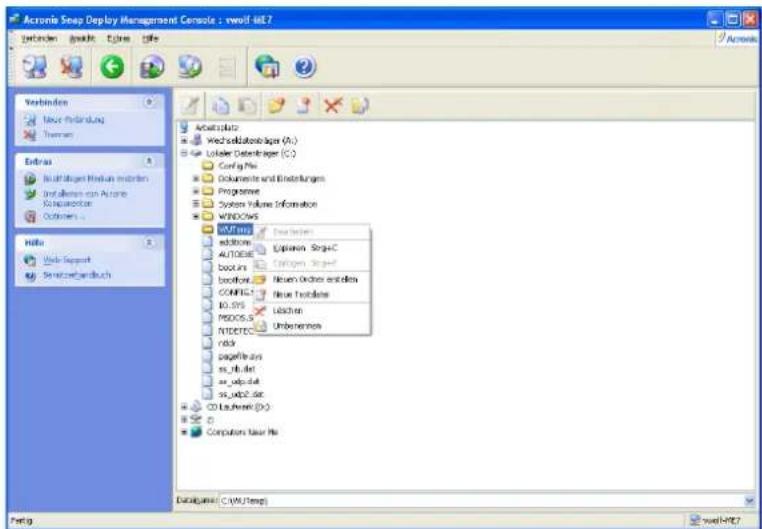The image size is (762, 529).
Task: Collapse the Hilfe sidebar panel
Action: click(150, 242)
